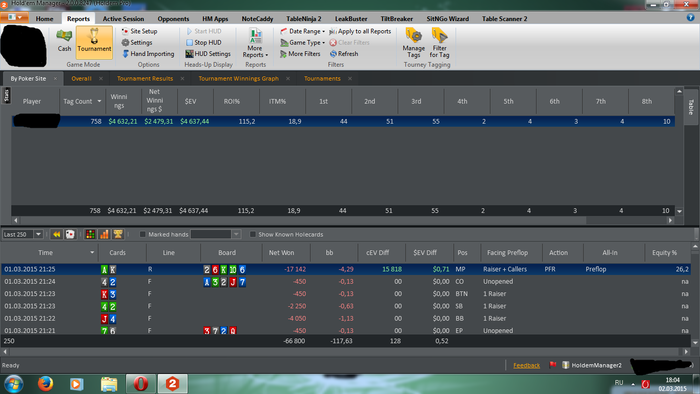Expand the Table side panel
This screenshot has height=394, width=700.
[691, 107]
